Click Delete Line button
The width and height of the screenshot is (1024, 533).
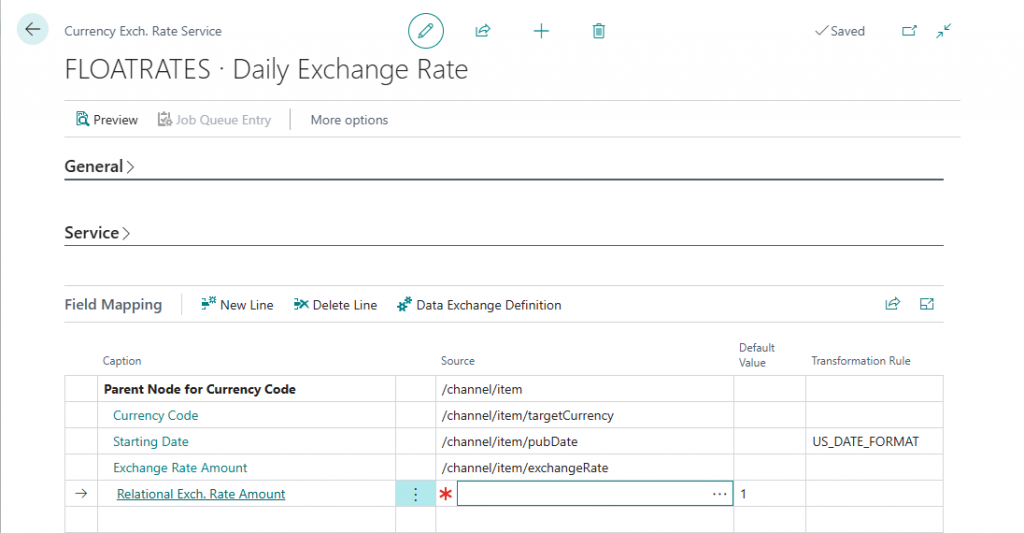click(335, 305)
